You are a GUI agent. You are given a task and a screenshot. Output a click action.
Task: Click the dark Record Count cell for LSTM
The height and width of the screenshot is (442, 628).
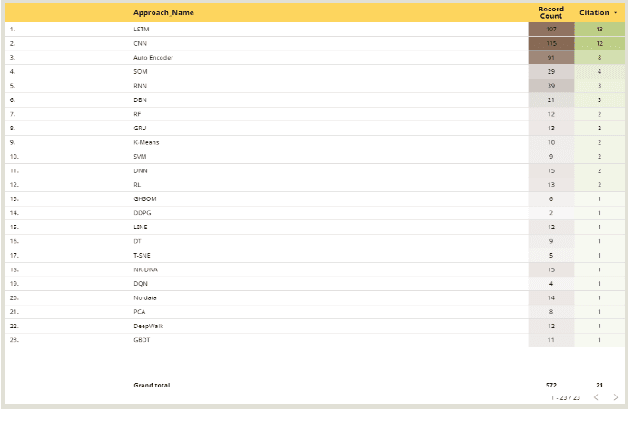[551, 30]
